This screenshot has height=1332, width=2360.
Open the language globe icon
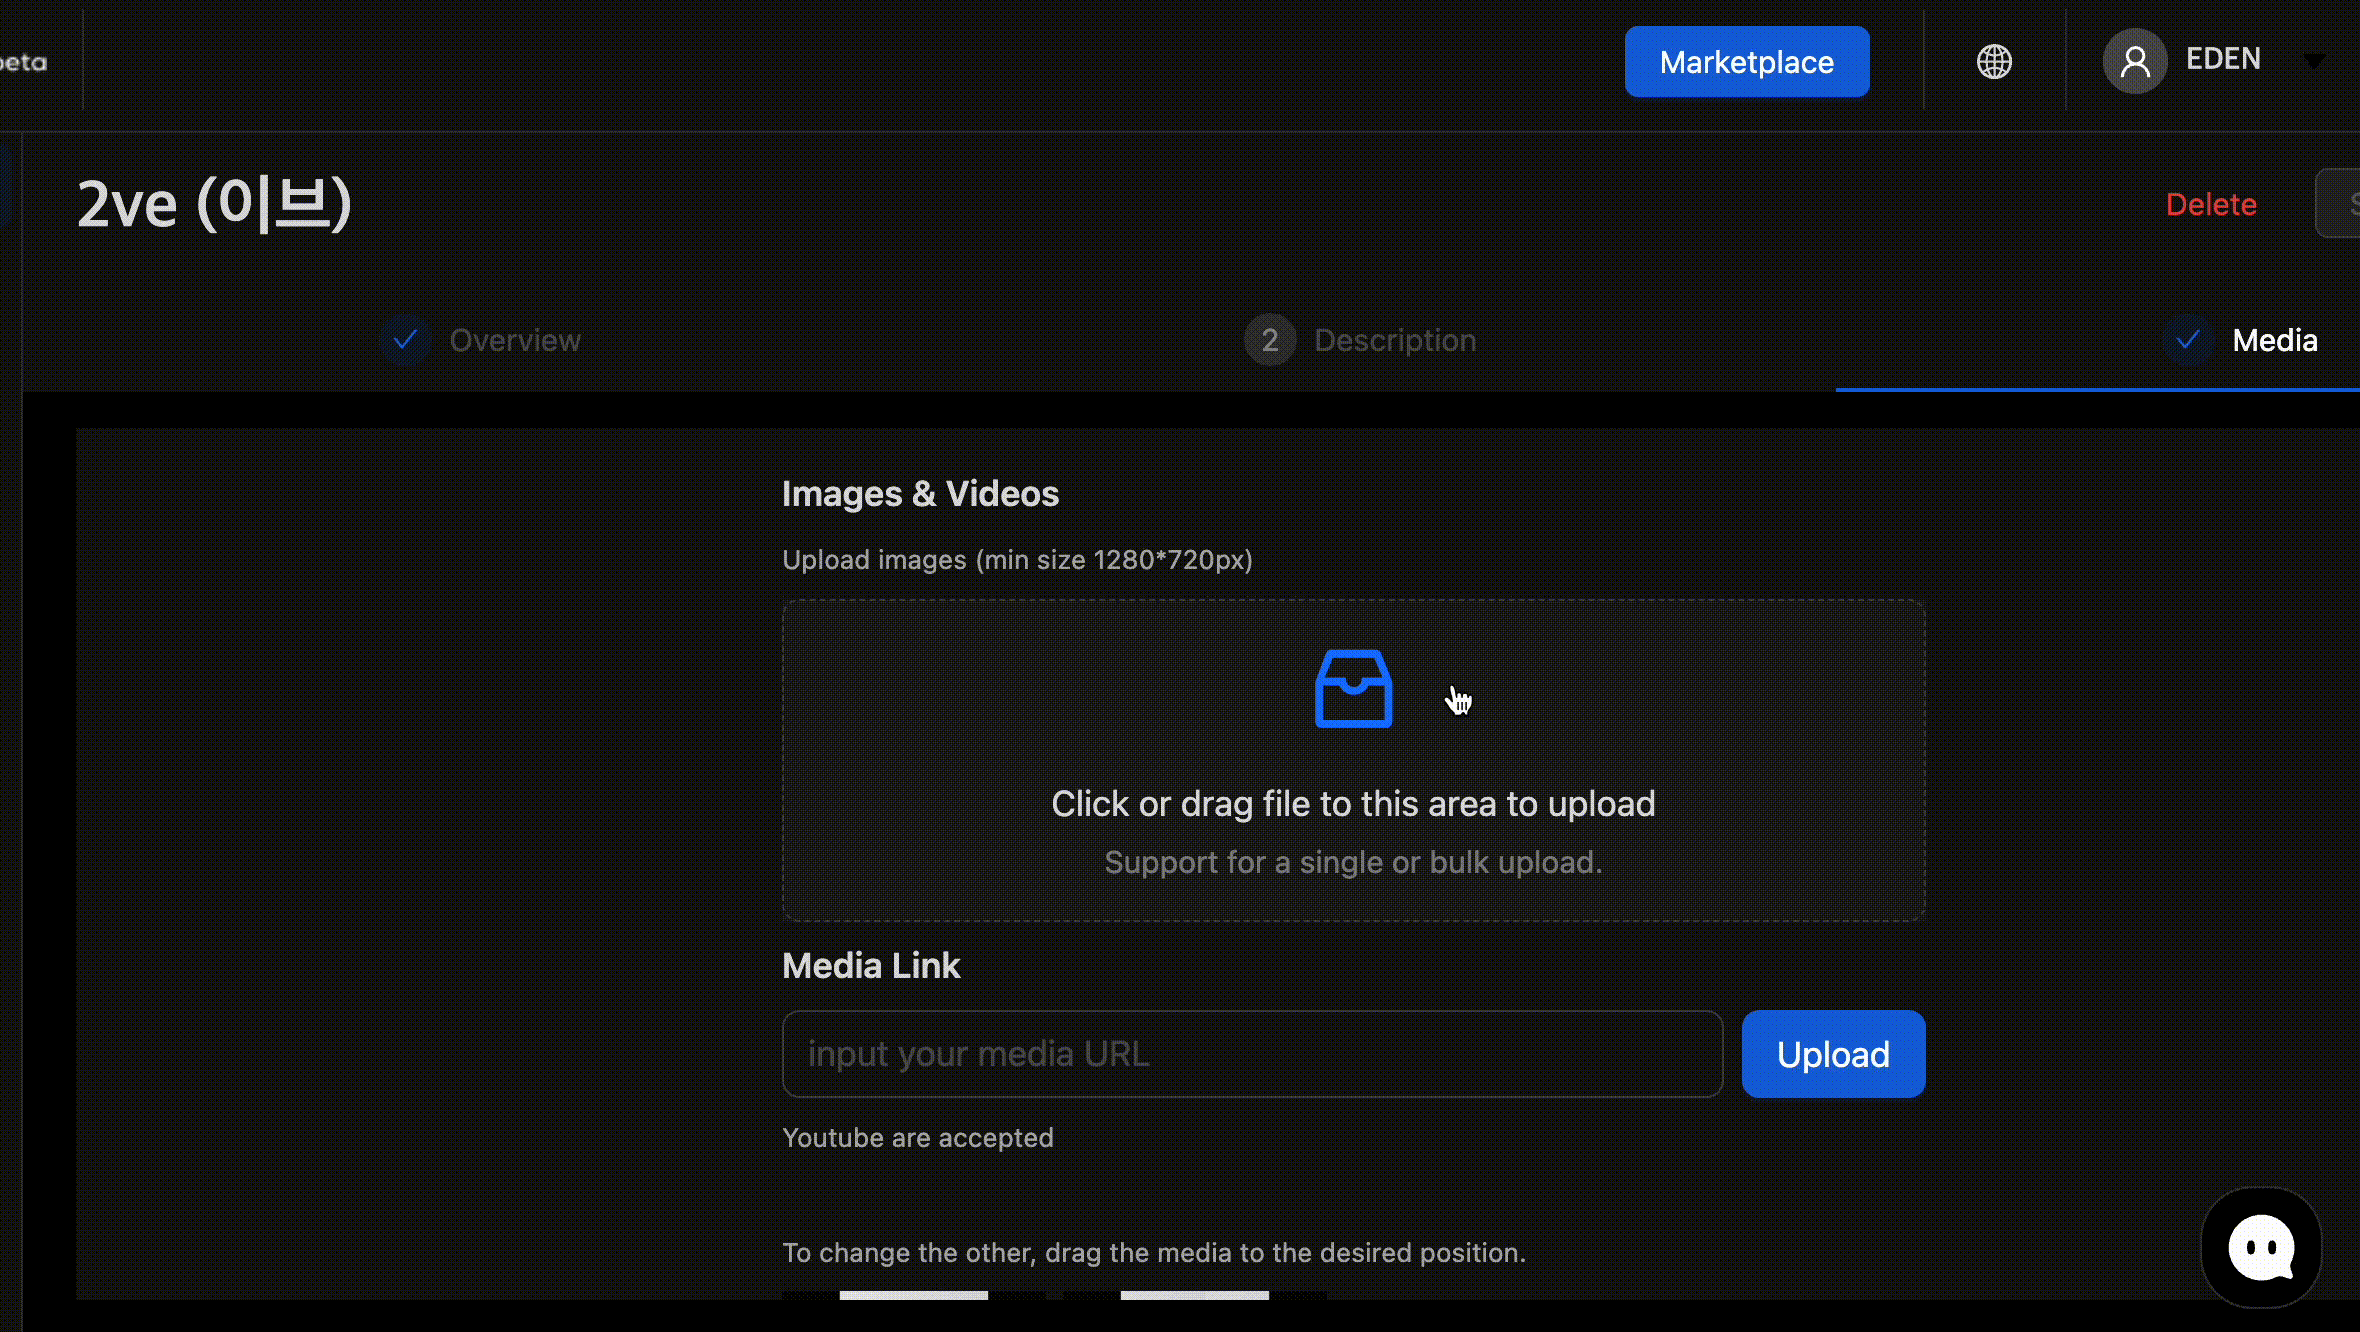[1994, 62]
